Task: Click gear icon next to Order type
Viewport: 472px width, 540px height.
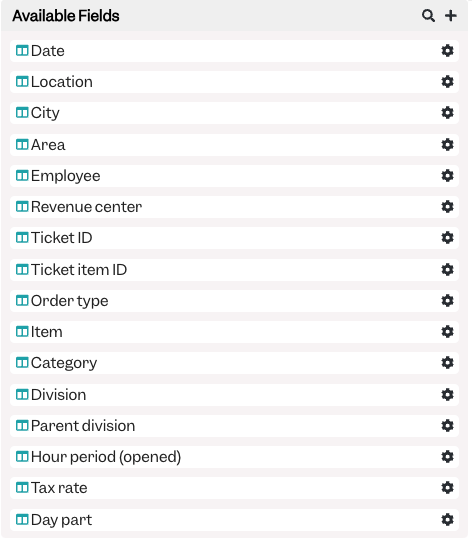Action: click(447, 301)
